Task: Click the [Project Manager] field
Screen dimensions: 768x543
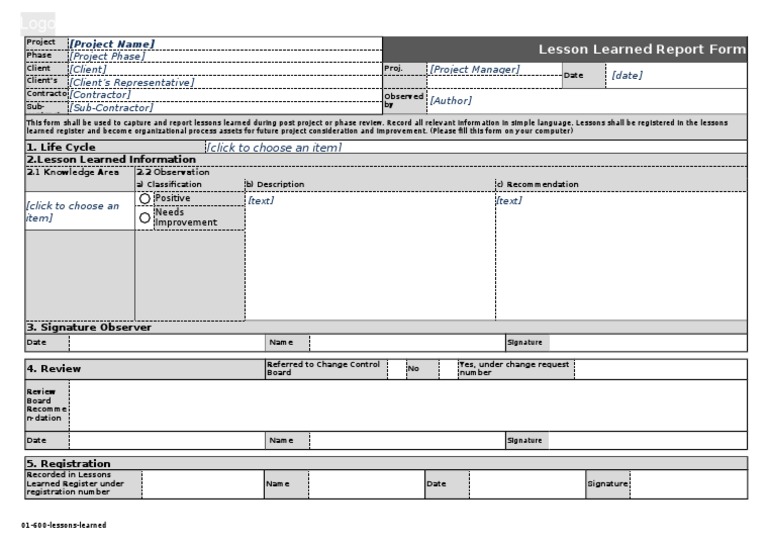Action: click(495, 70)
